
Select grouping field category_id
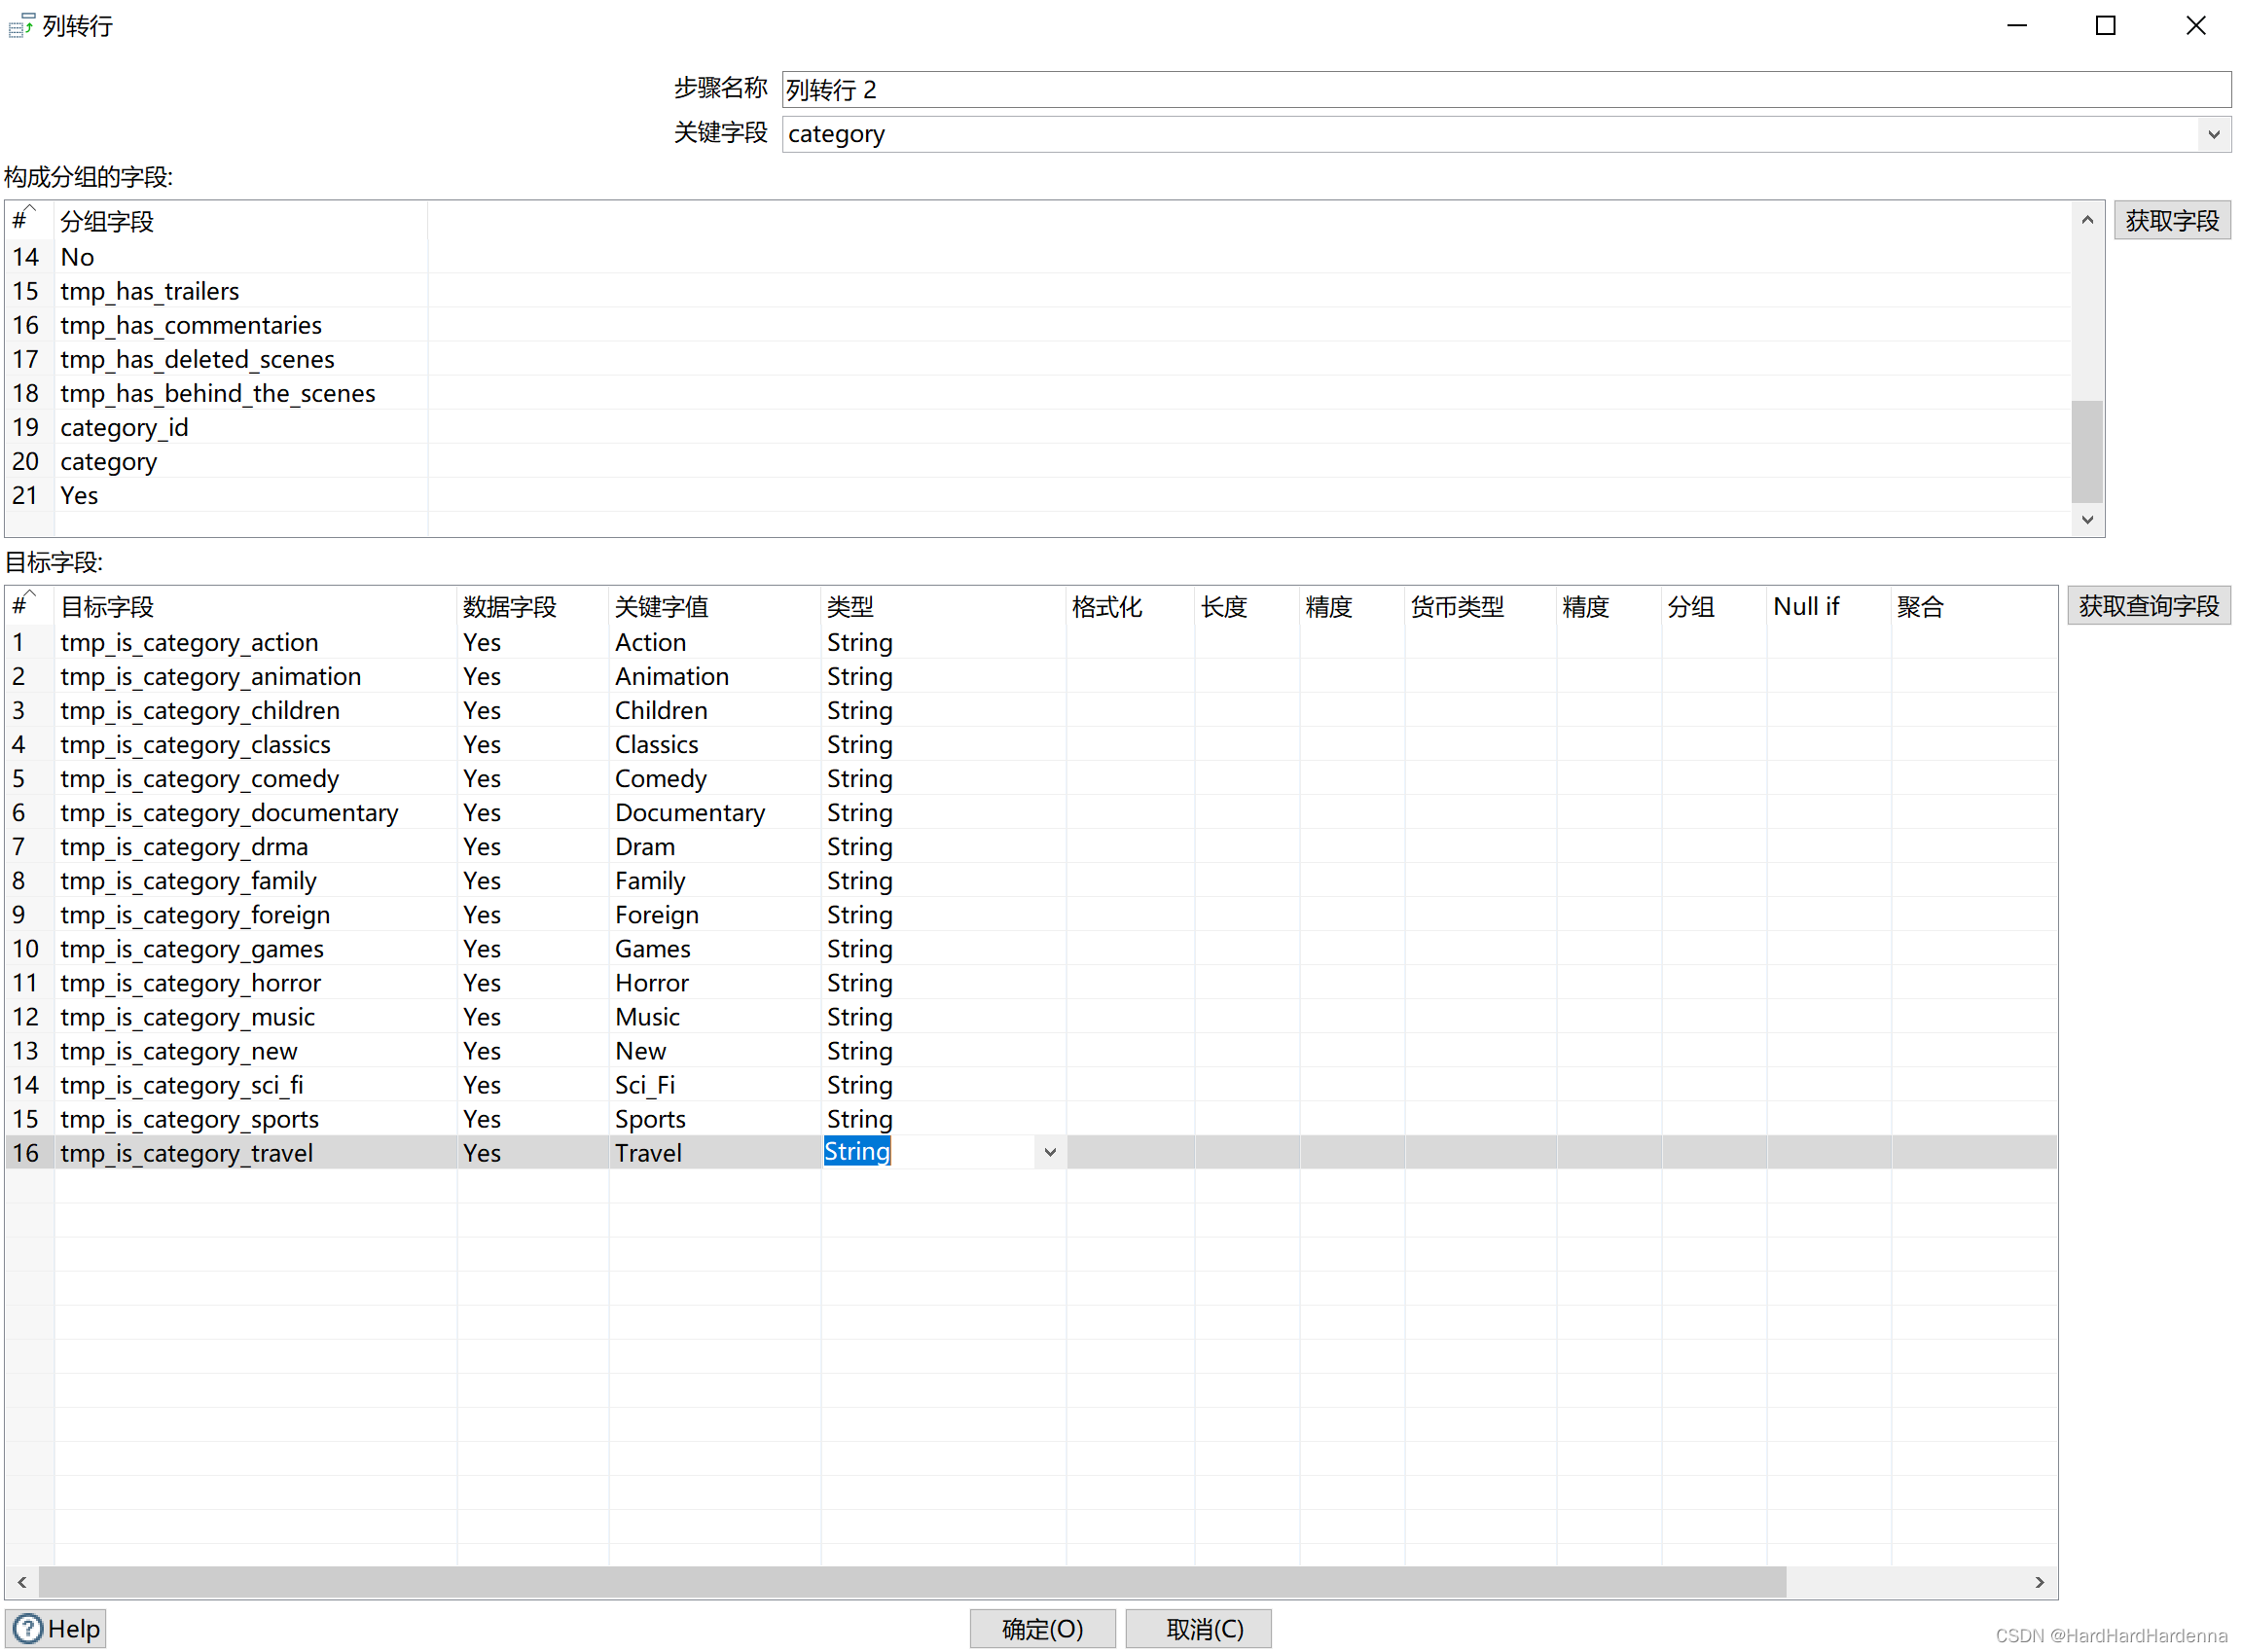coord(124,427)
